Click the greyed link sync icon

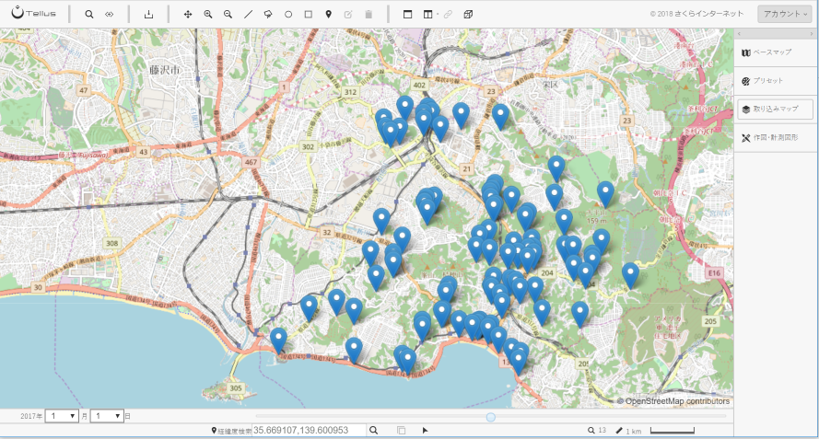tap(448, 14)
